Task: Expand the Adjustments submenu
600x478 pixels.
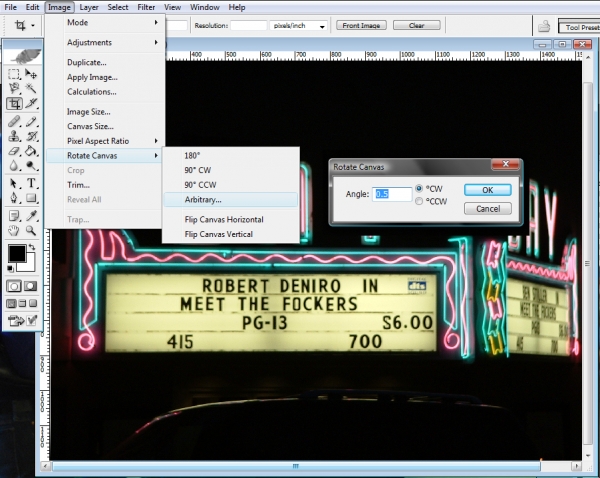Action: pyautogui.click(x=106, y=42)
